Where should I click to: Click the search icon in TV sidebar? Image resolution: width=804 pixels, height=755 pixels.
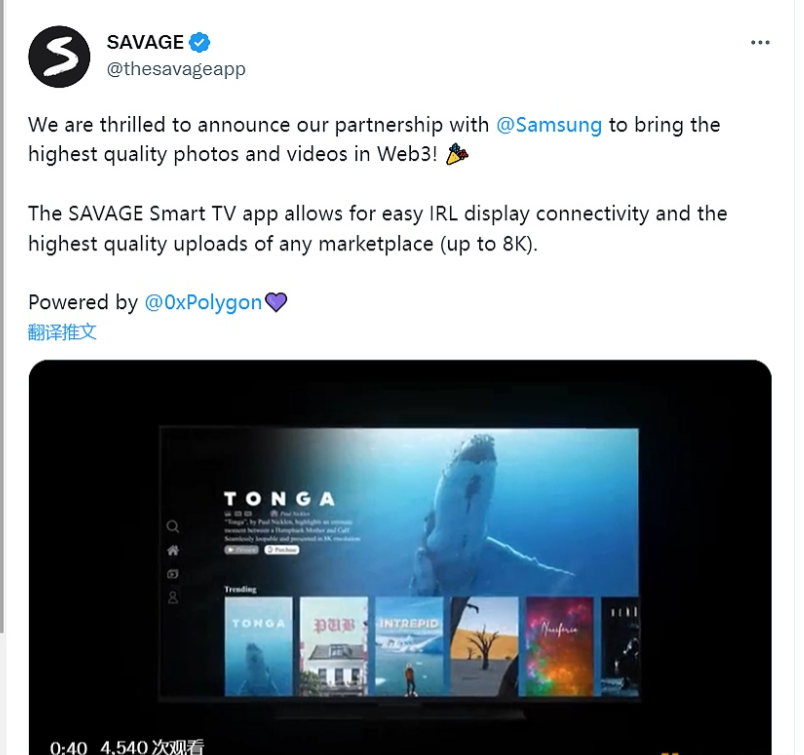pyautogui.click(x=173, y=527)
